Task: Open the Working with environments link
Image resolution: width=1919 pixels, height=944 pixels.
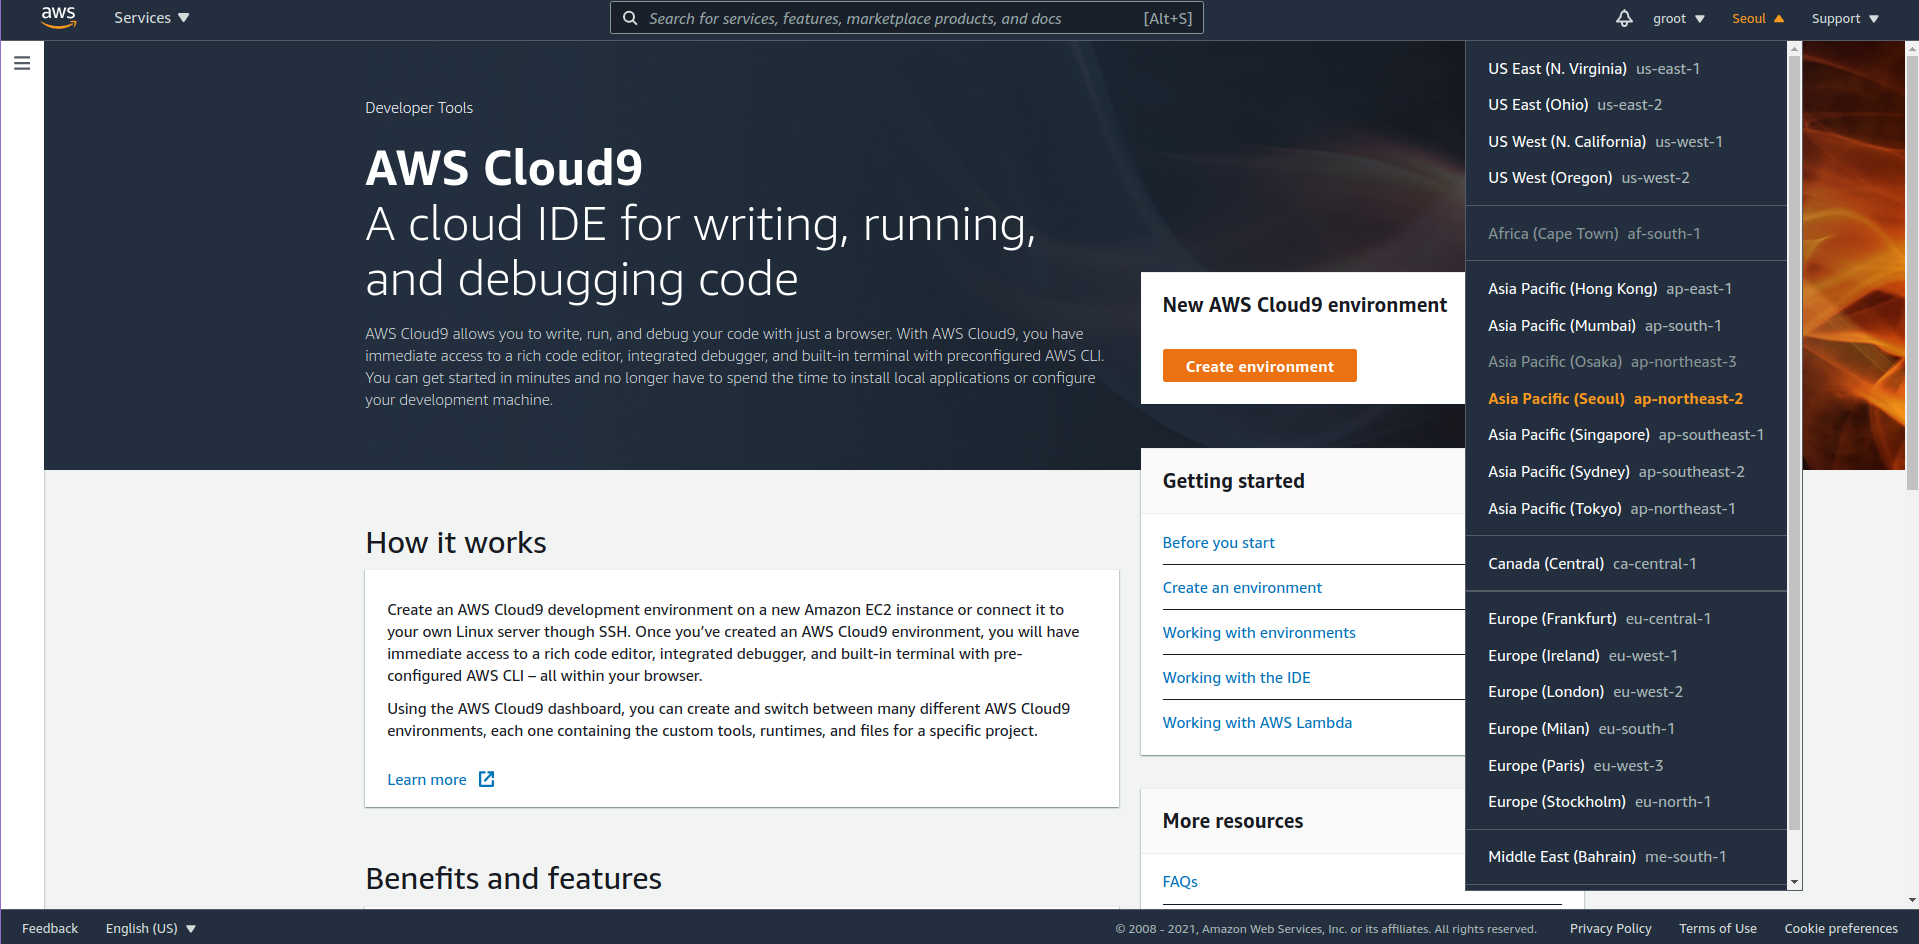Action: pyautogui.click(x=1259, y=632)
